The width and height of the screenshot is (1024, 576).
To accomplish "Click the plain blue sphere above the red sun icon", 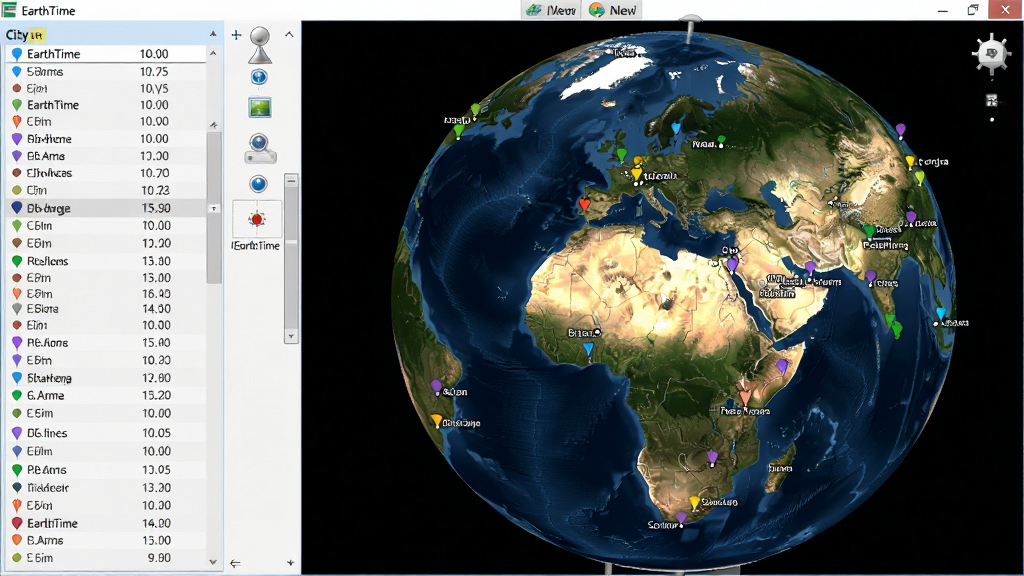I will click(259, 184).
